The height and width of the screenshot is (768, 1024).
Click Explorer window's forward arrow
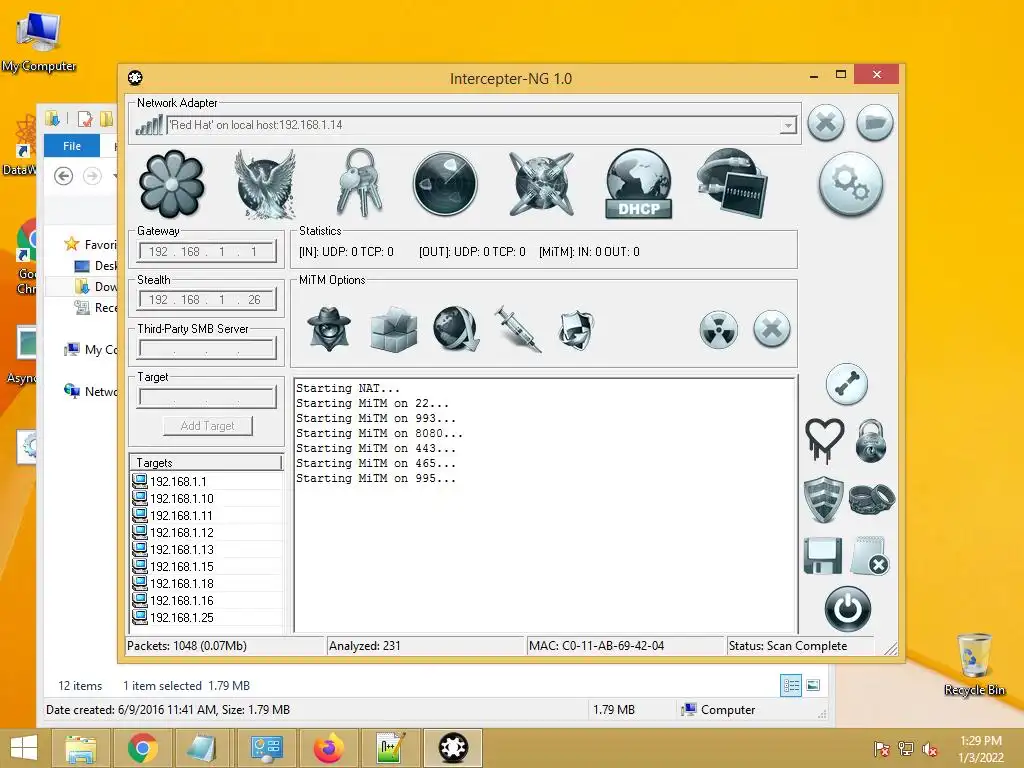pos(92,176)
